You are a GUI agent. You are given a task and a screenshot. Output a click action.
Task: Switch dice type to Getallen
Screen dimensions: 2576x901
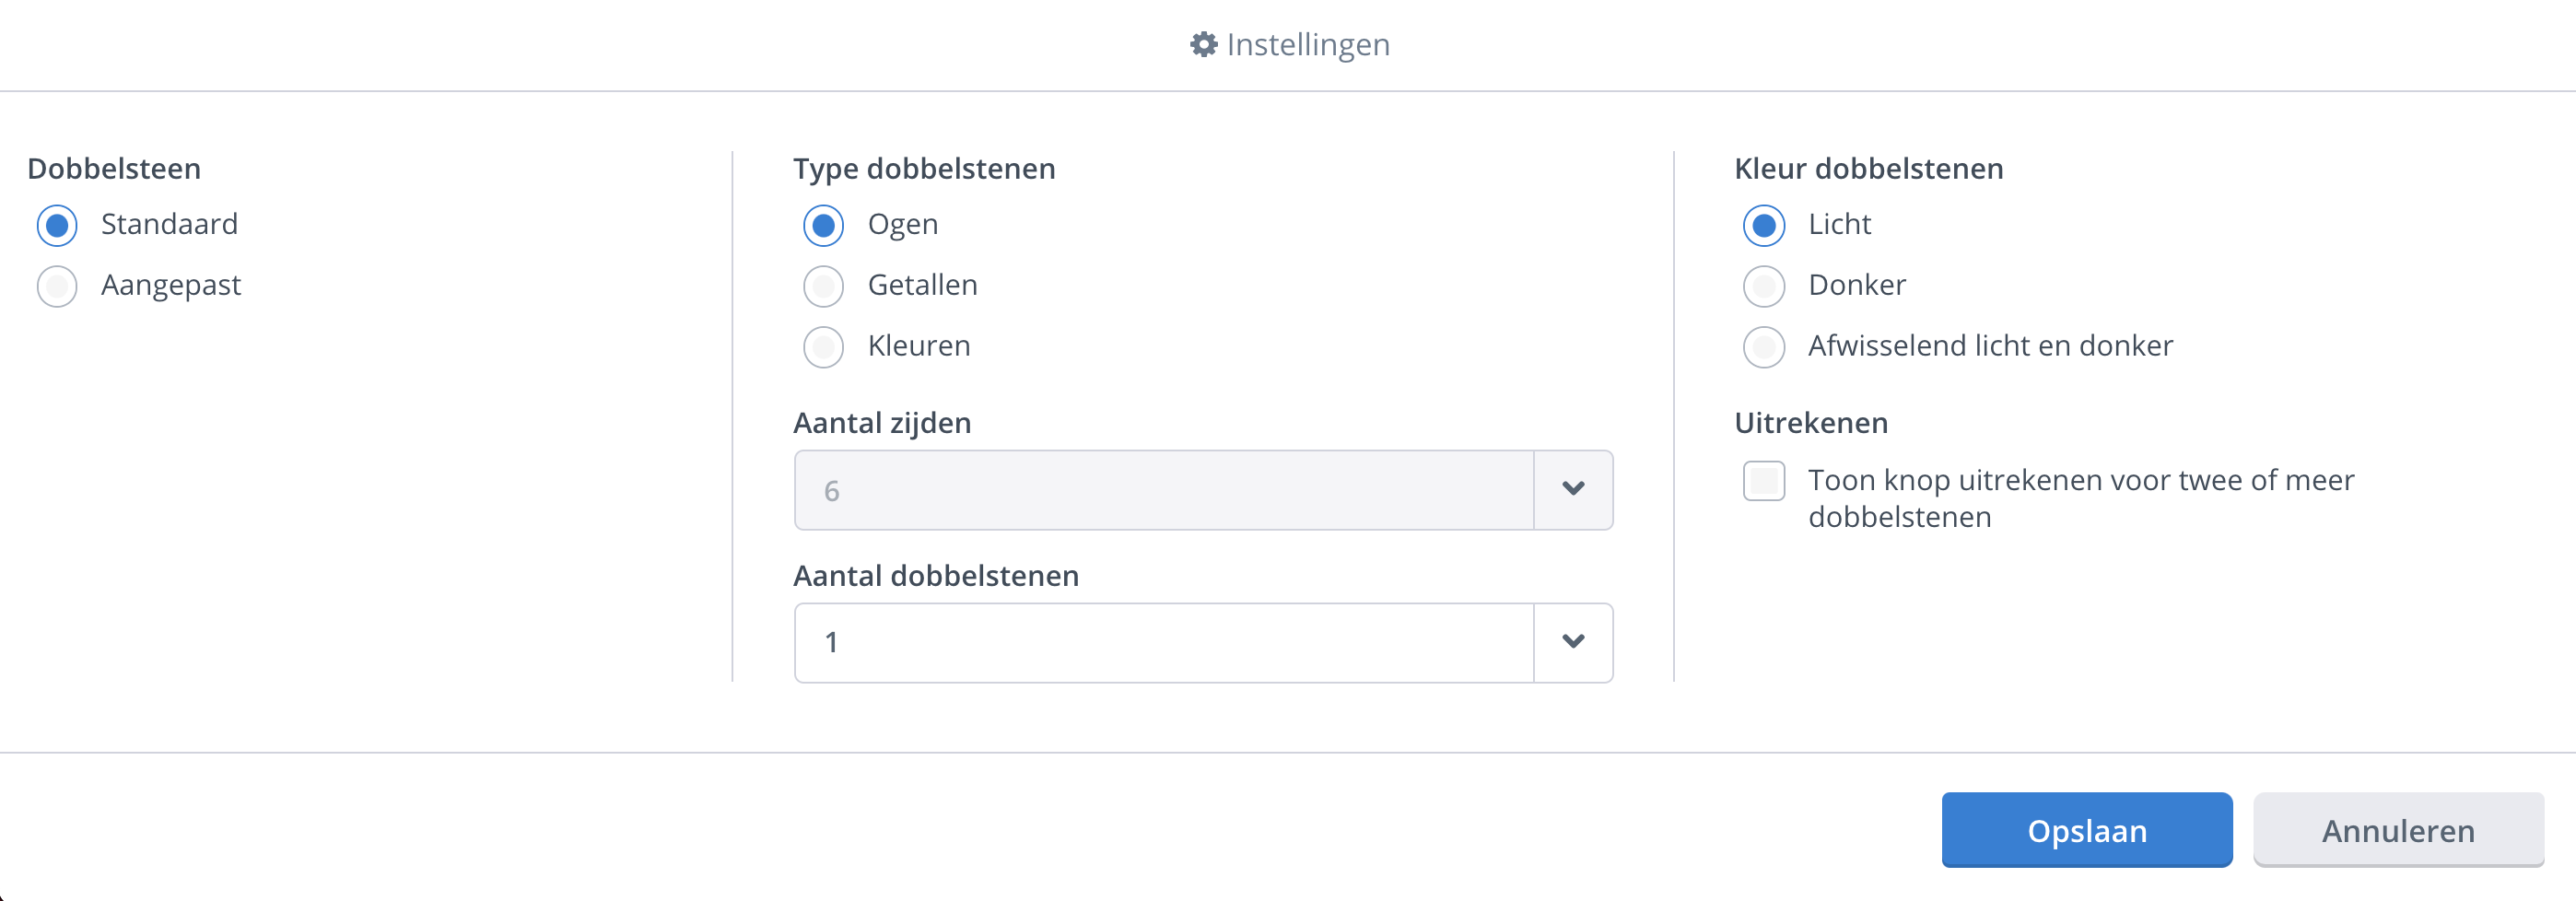[823, 286]
